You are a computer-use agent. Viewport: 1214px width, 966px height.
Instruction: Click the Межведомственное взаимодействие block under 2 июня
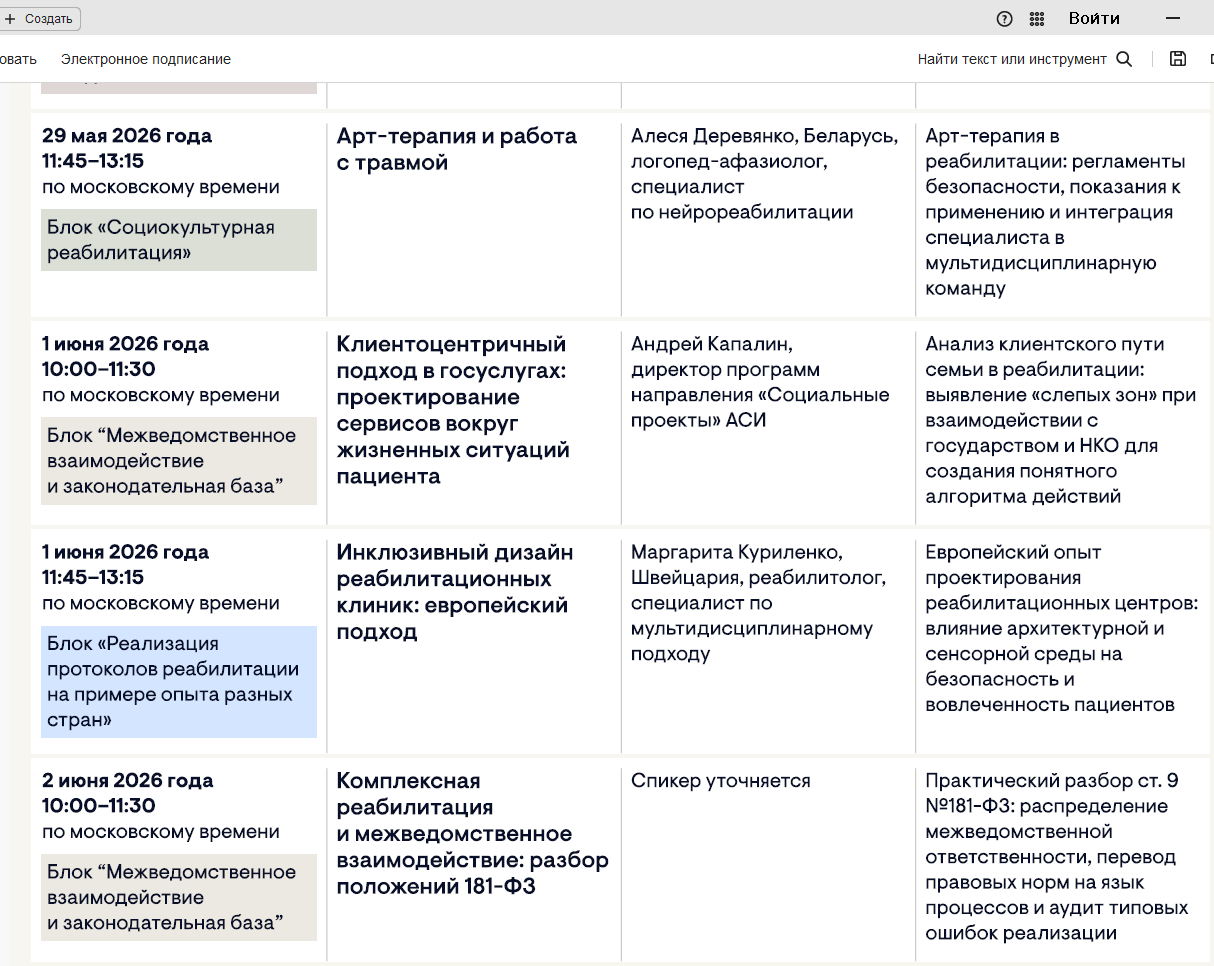pos(179,897)
